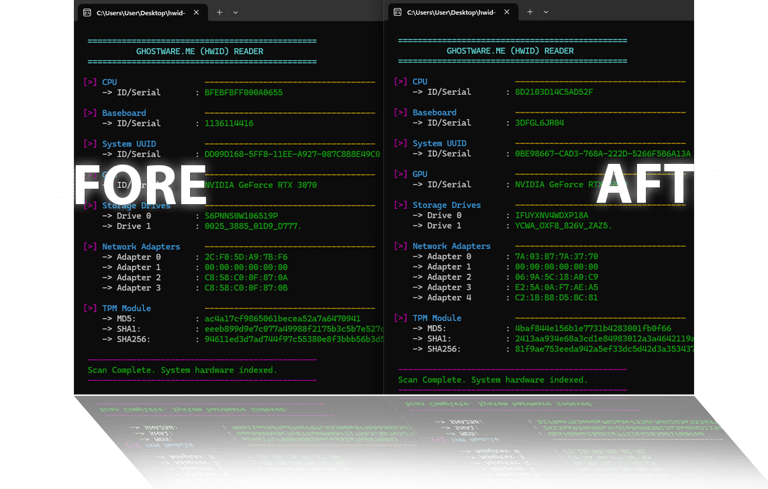Screen dimensions: 768x489
Task: Click MAC address 7A:03:B7:7A:37:70
Action: [x=556, y=256]
